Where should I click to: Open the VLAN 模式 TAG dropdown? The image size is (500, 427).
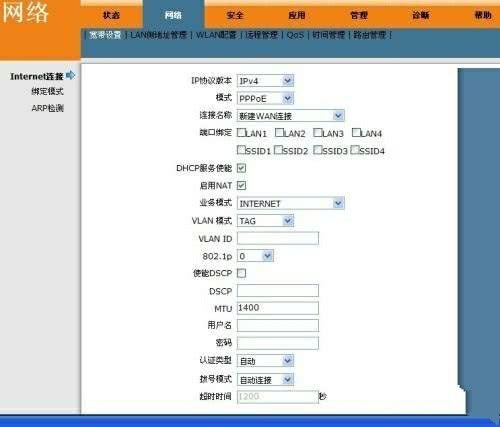pos(265,221)
